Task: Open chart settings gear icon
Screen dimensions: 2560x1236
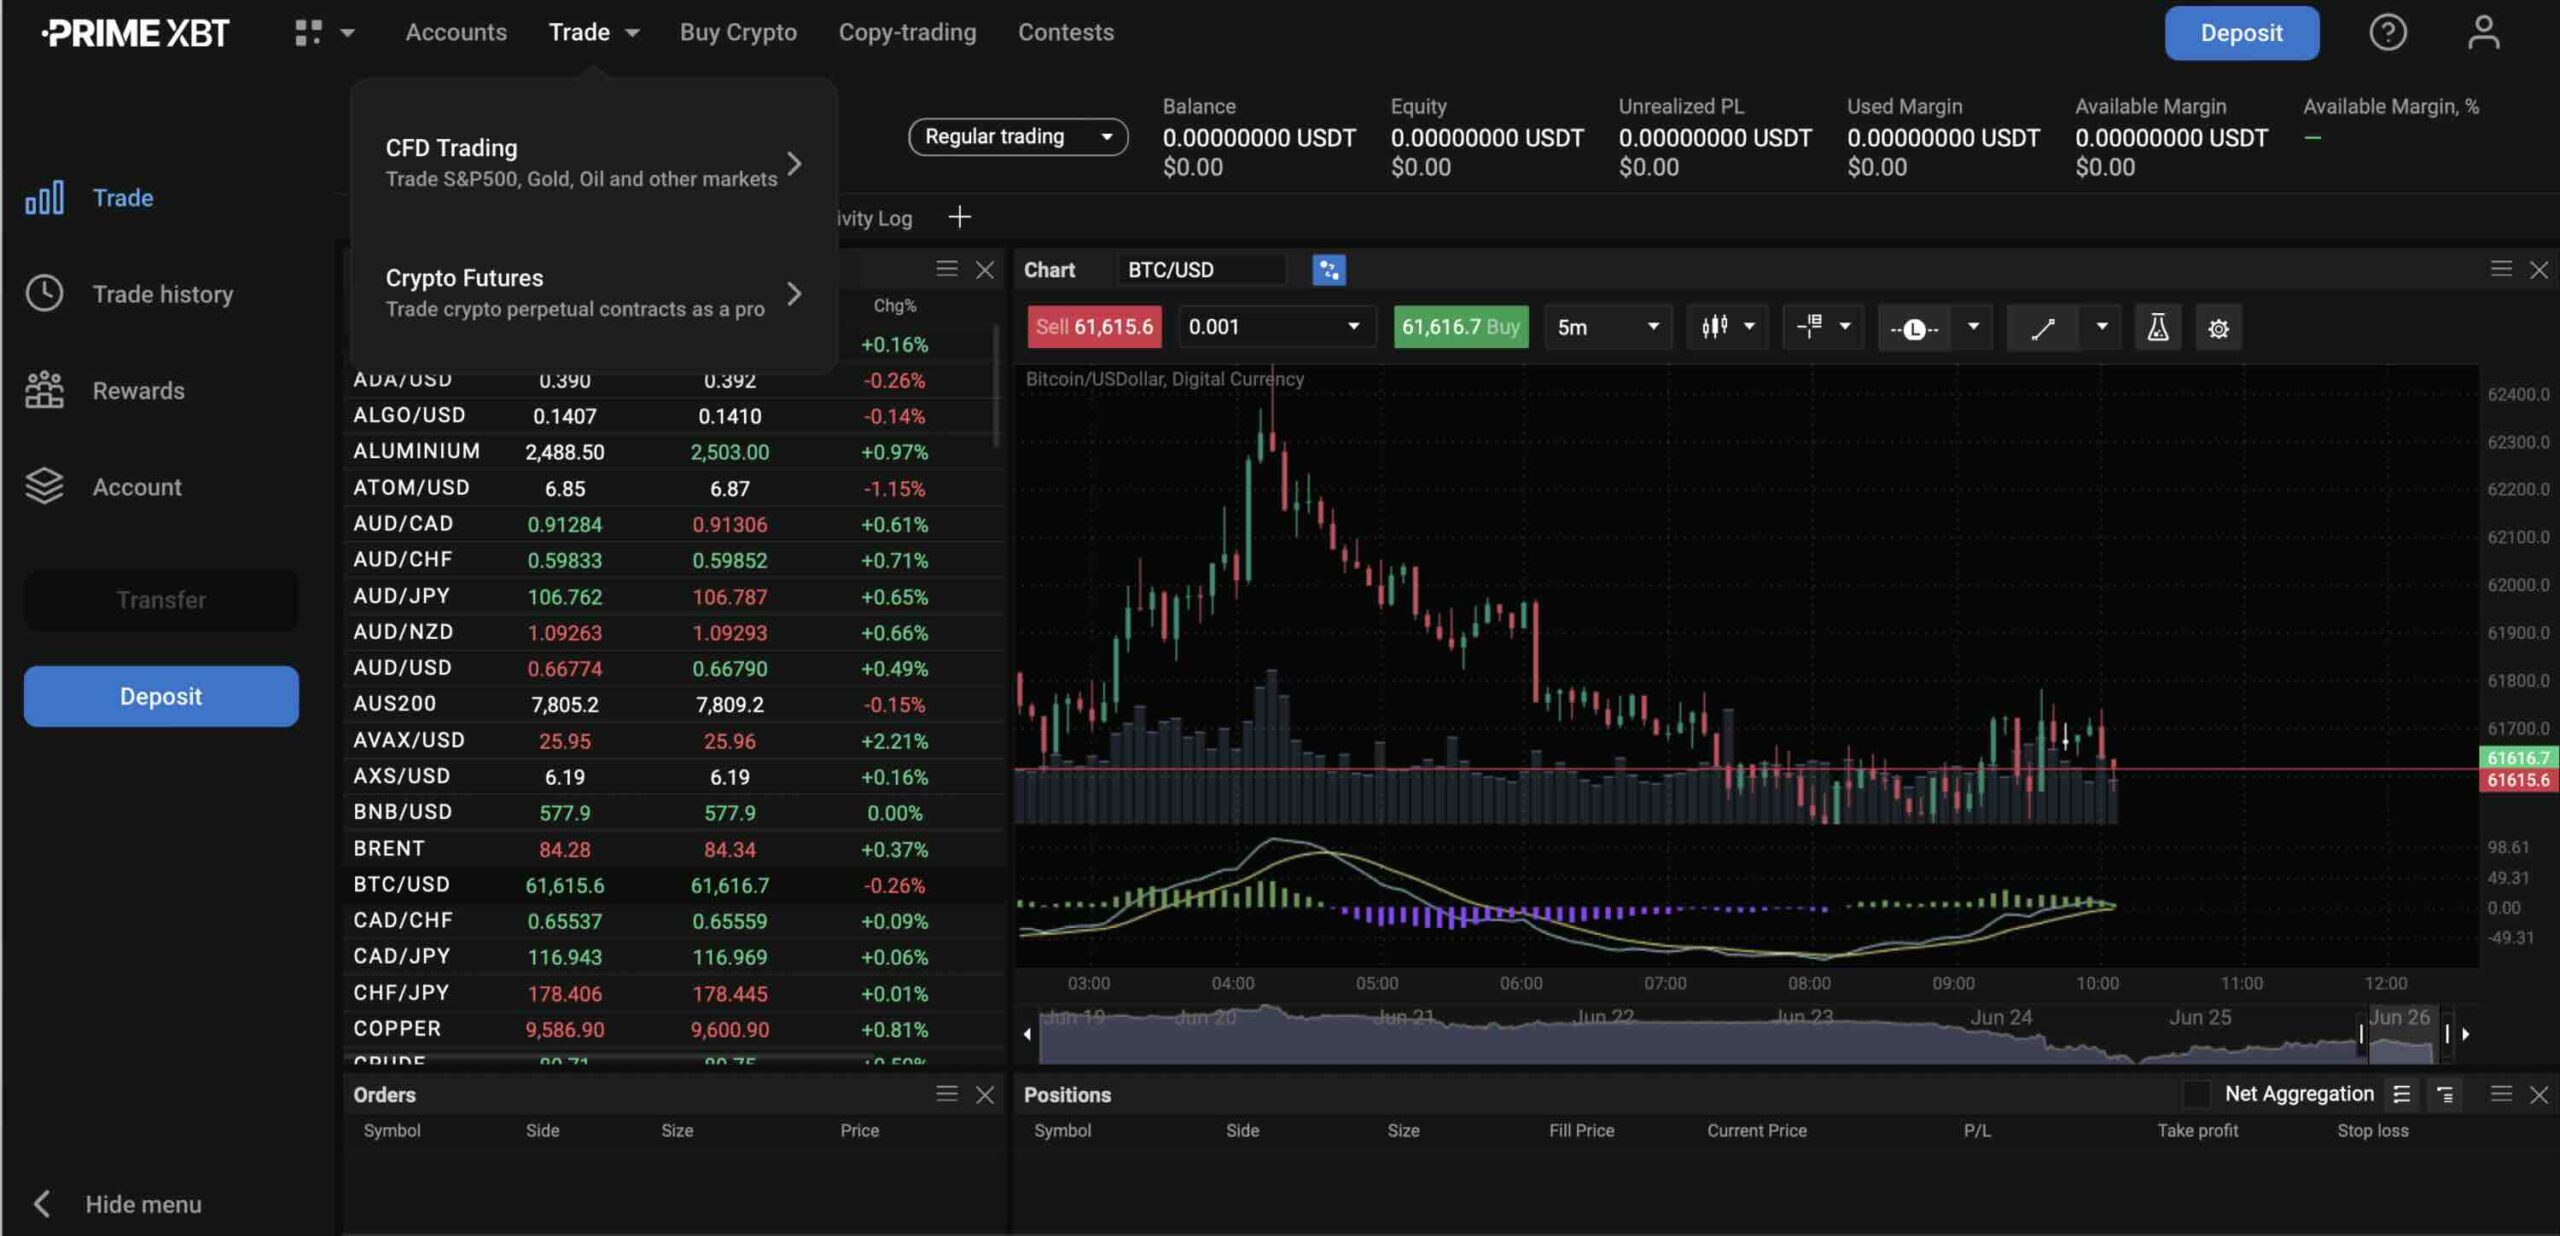Action: [2218, 328]
